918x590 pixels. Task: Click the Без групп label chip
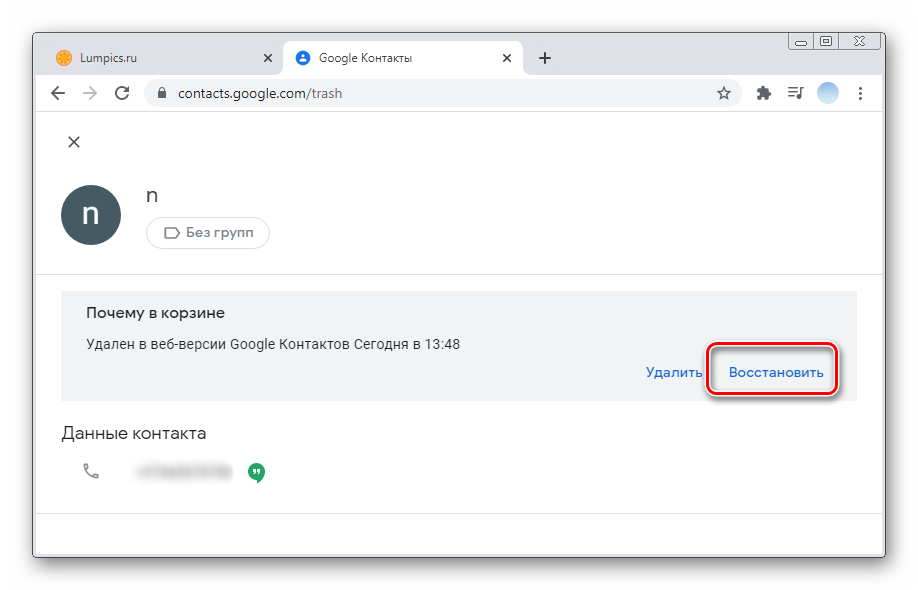[208, 233]
